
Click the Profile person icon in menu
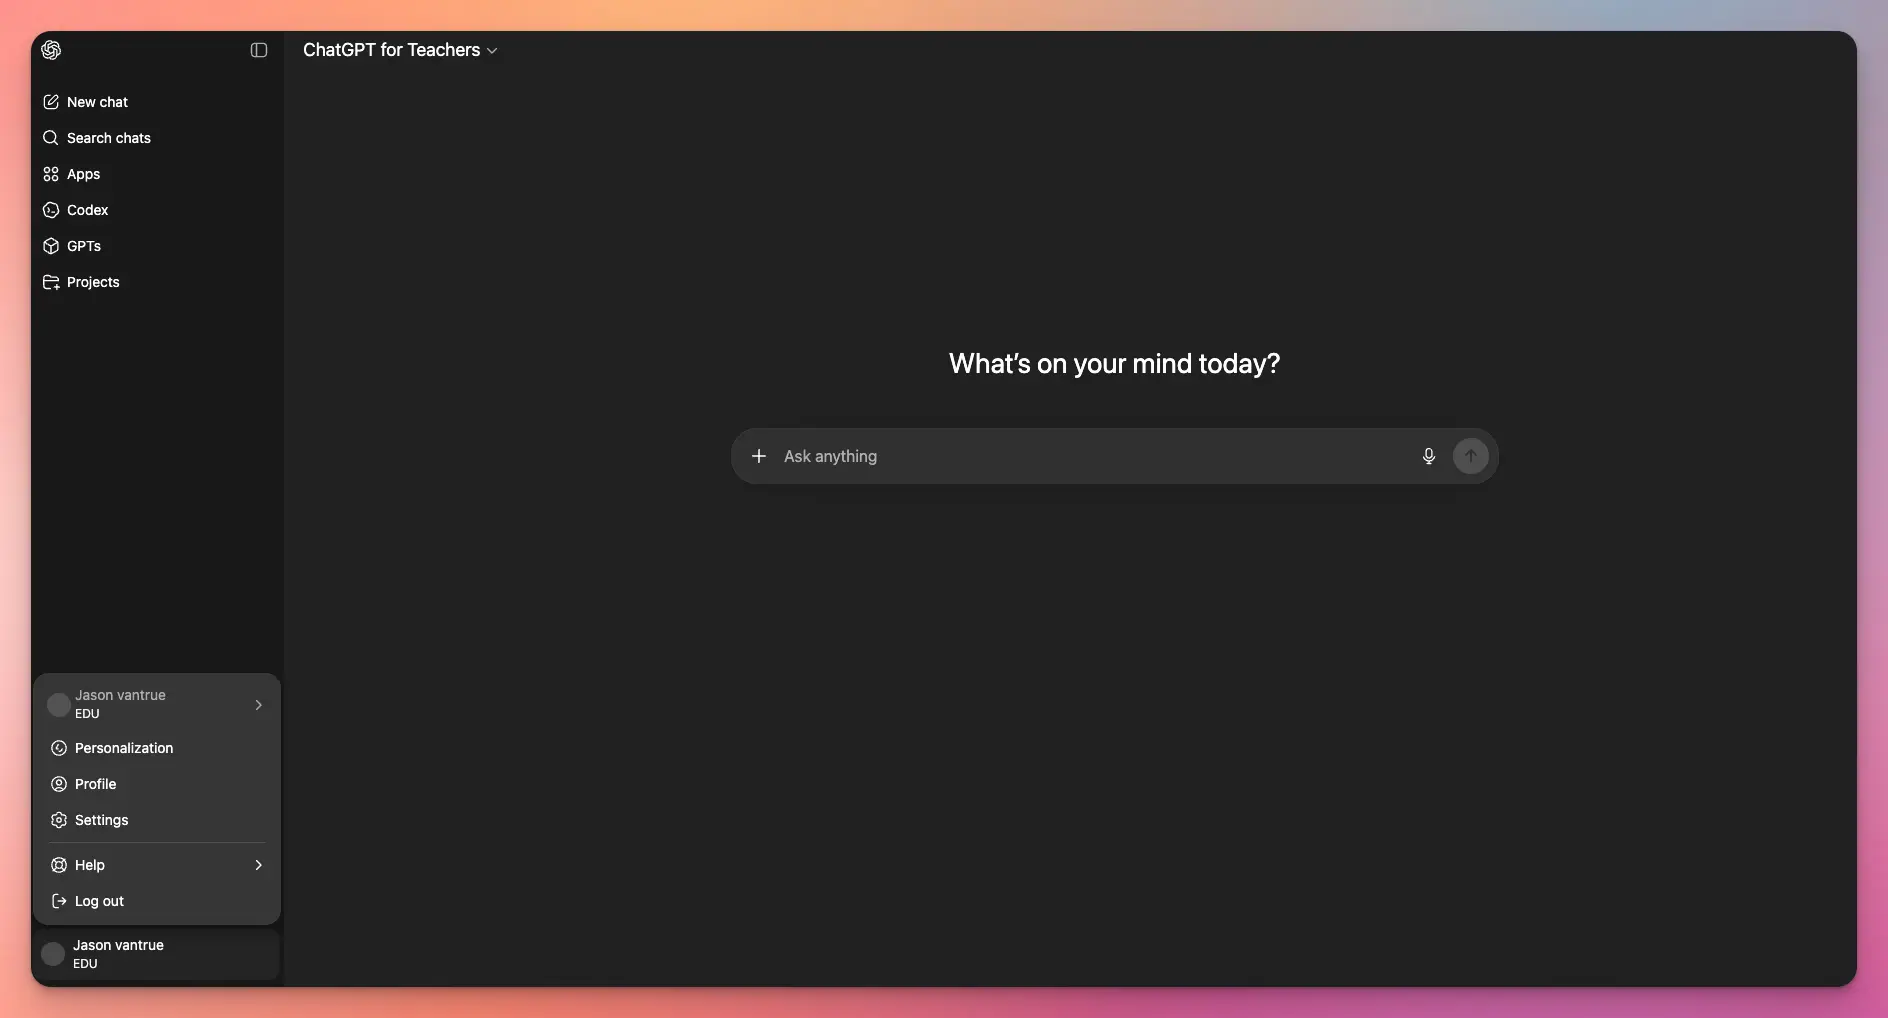click(x=59, y=784)
